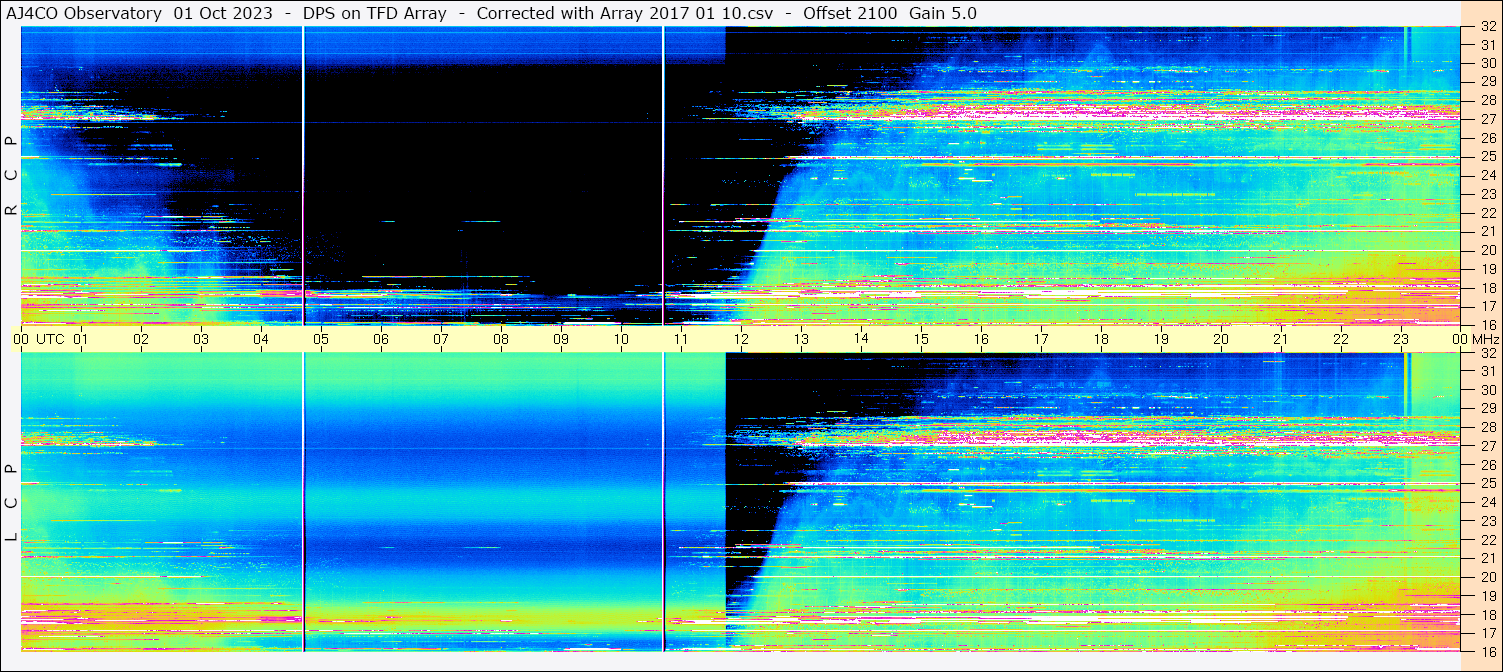The height and width of the screenshot is (672, 1503).
Task: Click the 15 hour tick on the time axis
Action: (921, 339)
